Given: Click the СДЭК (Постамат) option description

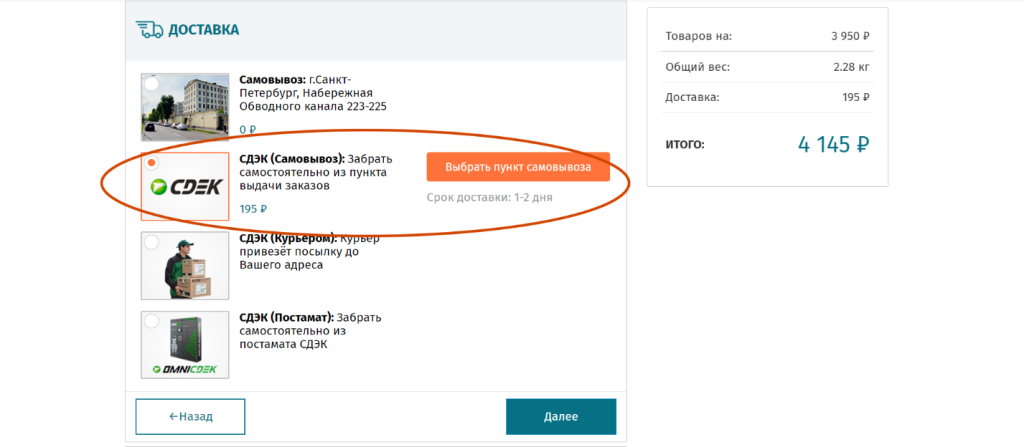Looking at the screenshot, I should [310, 331].
